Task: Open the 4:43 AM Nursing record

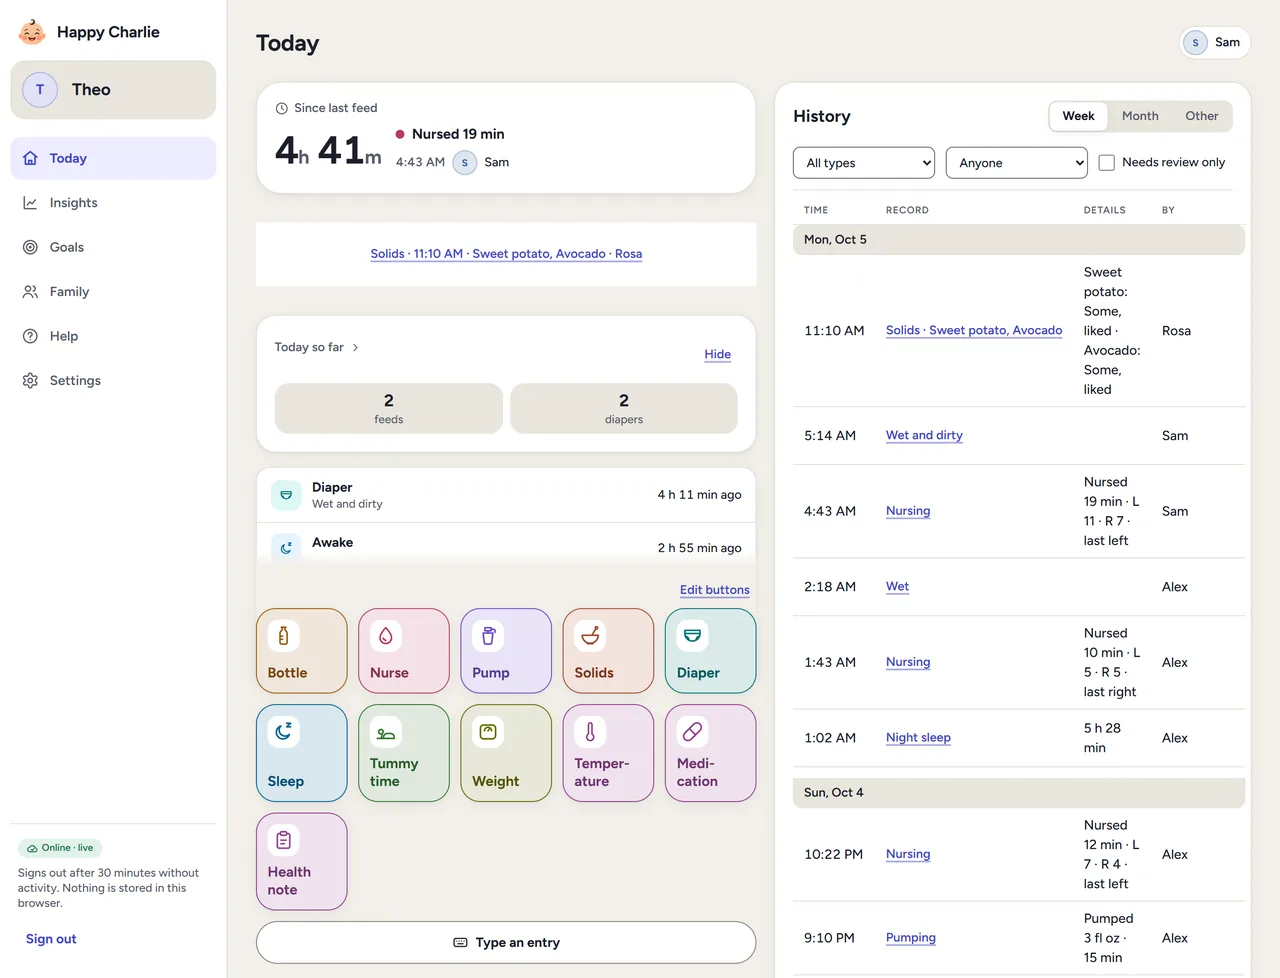Action: (x=908, y=511)
